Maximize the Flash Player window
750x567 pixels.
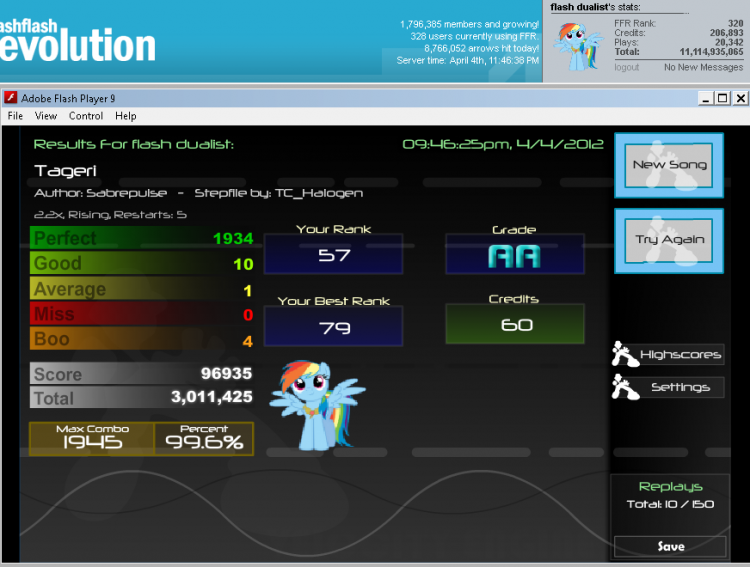coord(723,99)
